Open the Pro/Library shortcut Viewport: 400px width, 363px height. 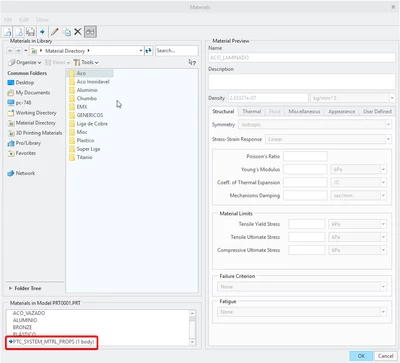(24, 143)
